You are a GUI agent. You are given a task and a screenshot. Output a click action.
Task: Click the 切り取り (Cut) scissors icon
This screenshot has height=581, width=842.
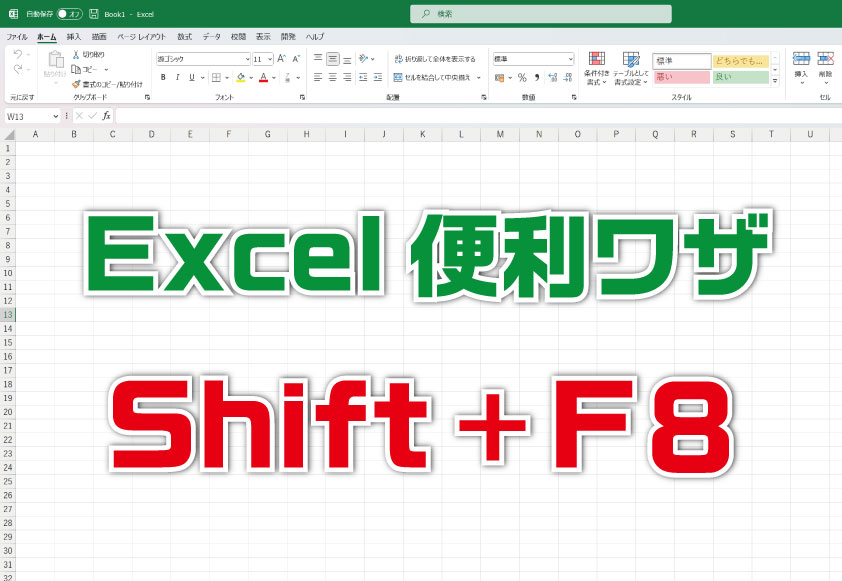click(76, 54)
